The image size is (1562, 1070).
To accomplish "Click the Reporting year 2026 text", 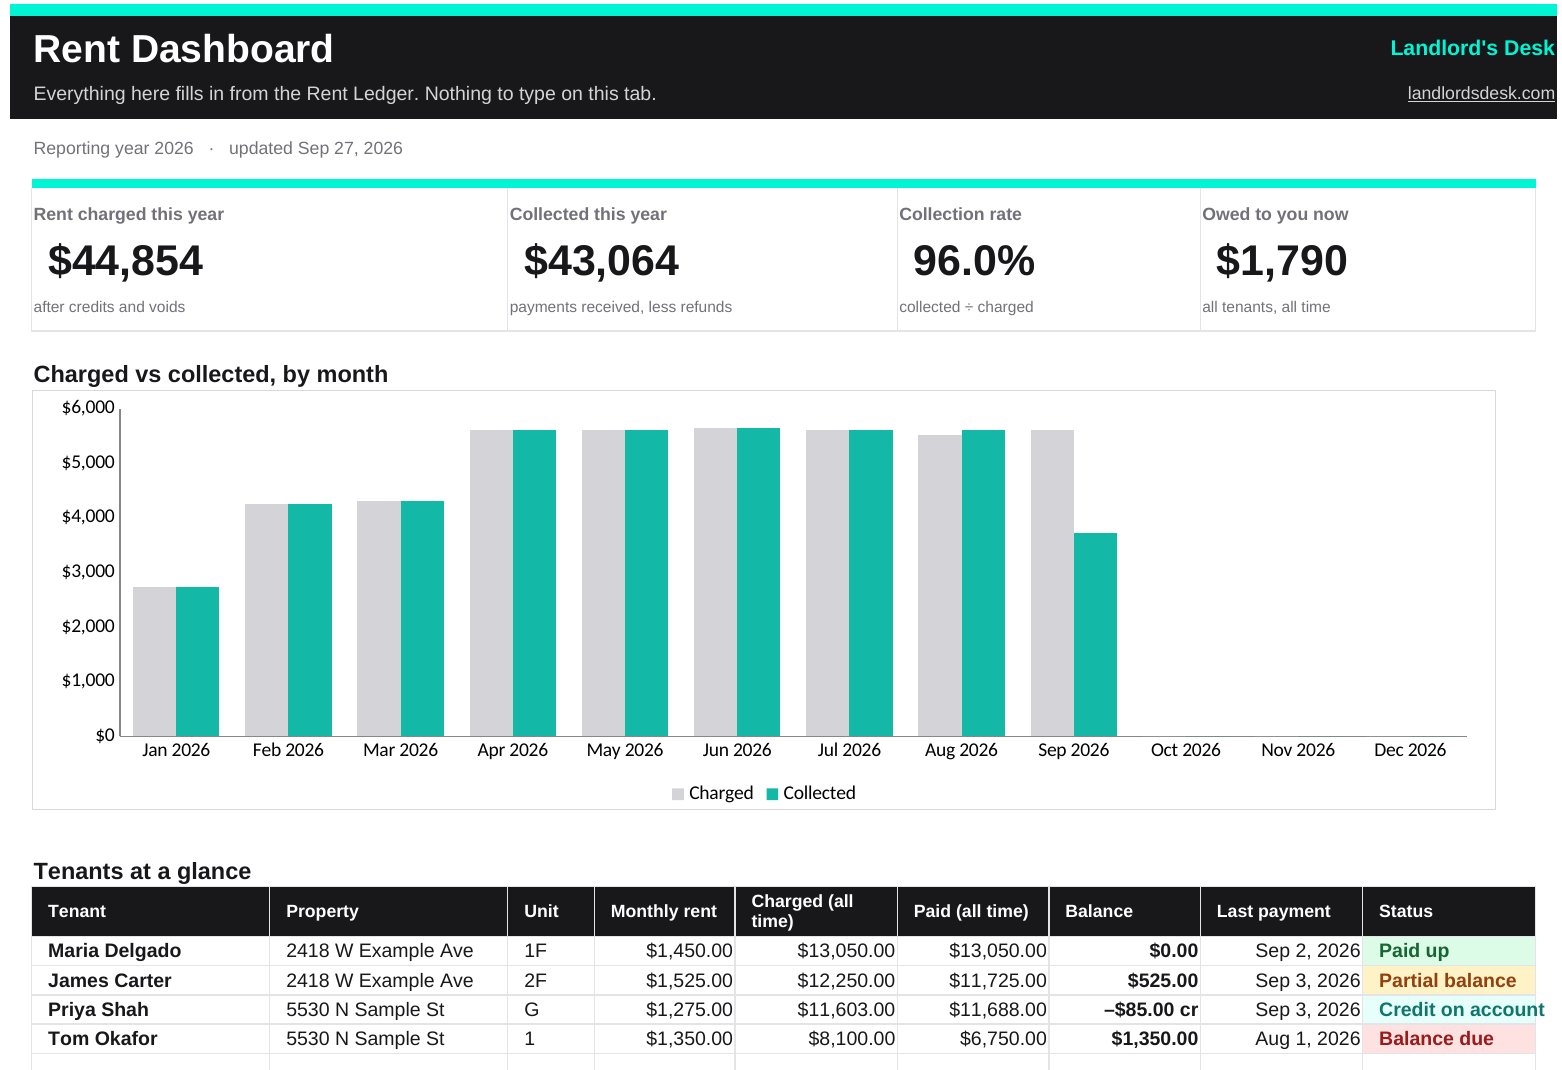I will 113,148.
